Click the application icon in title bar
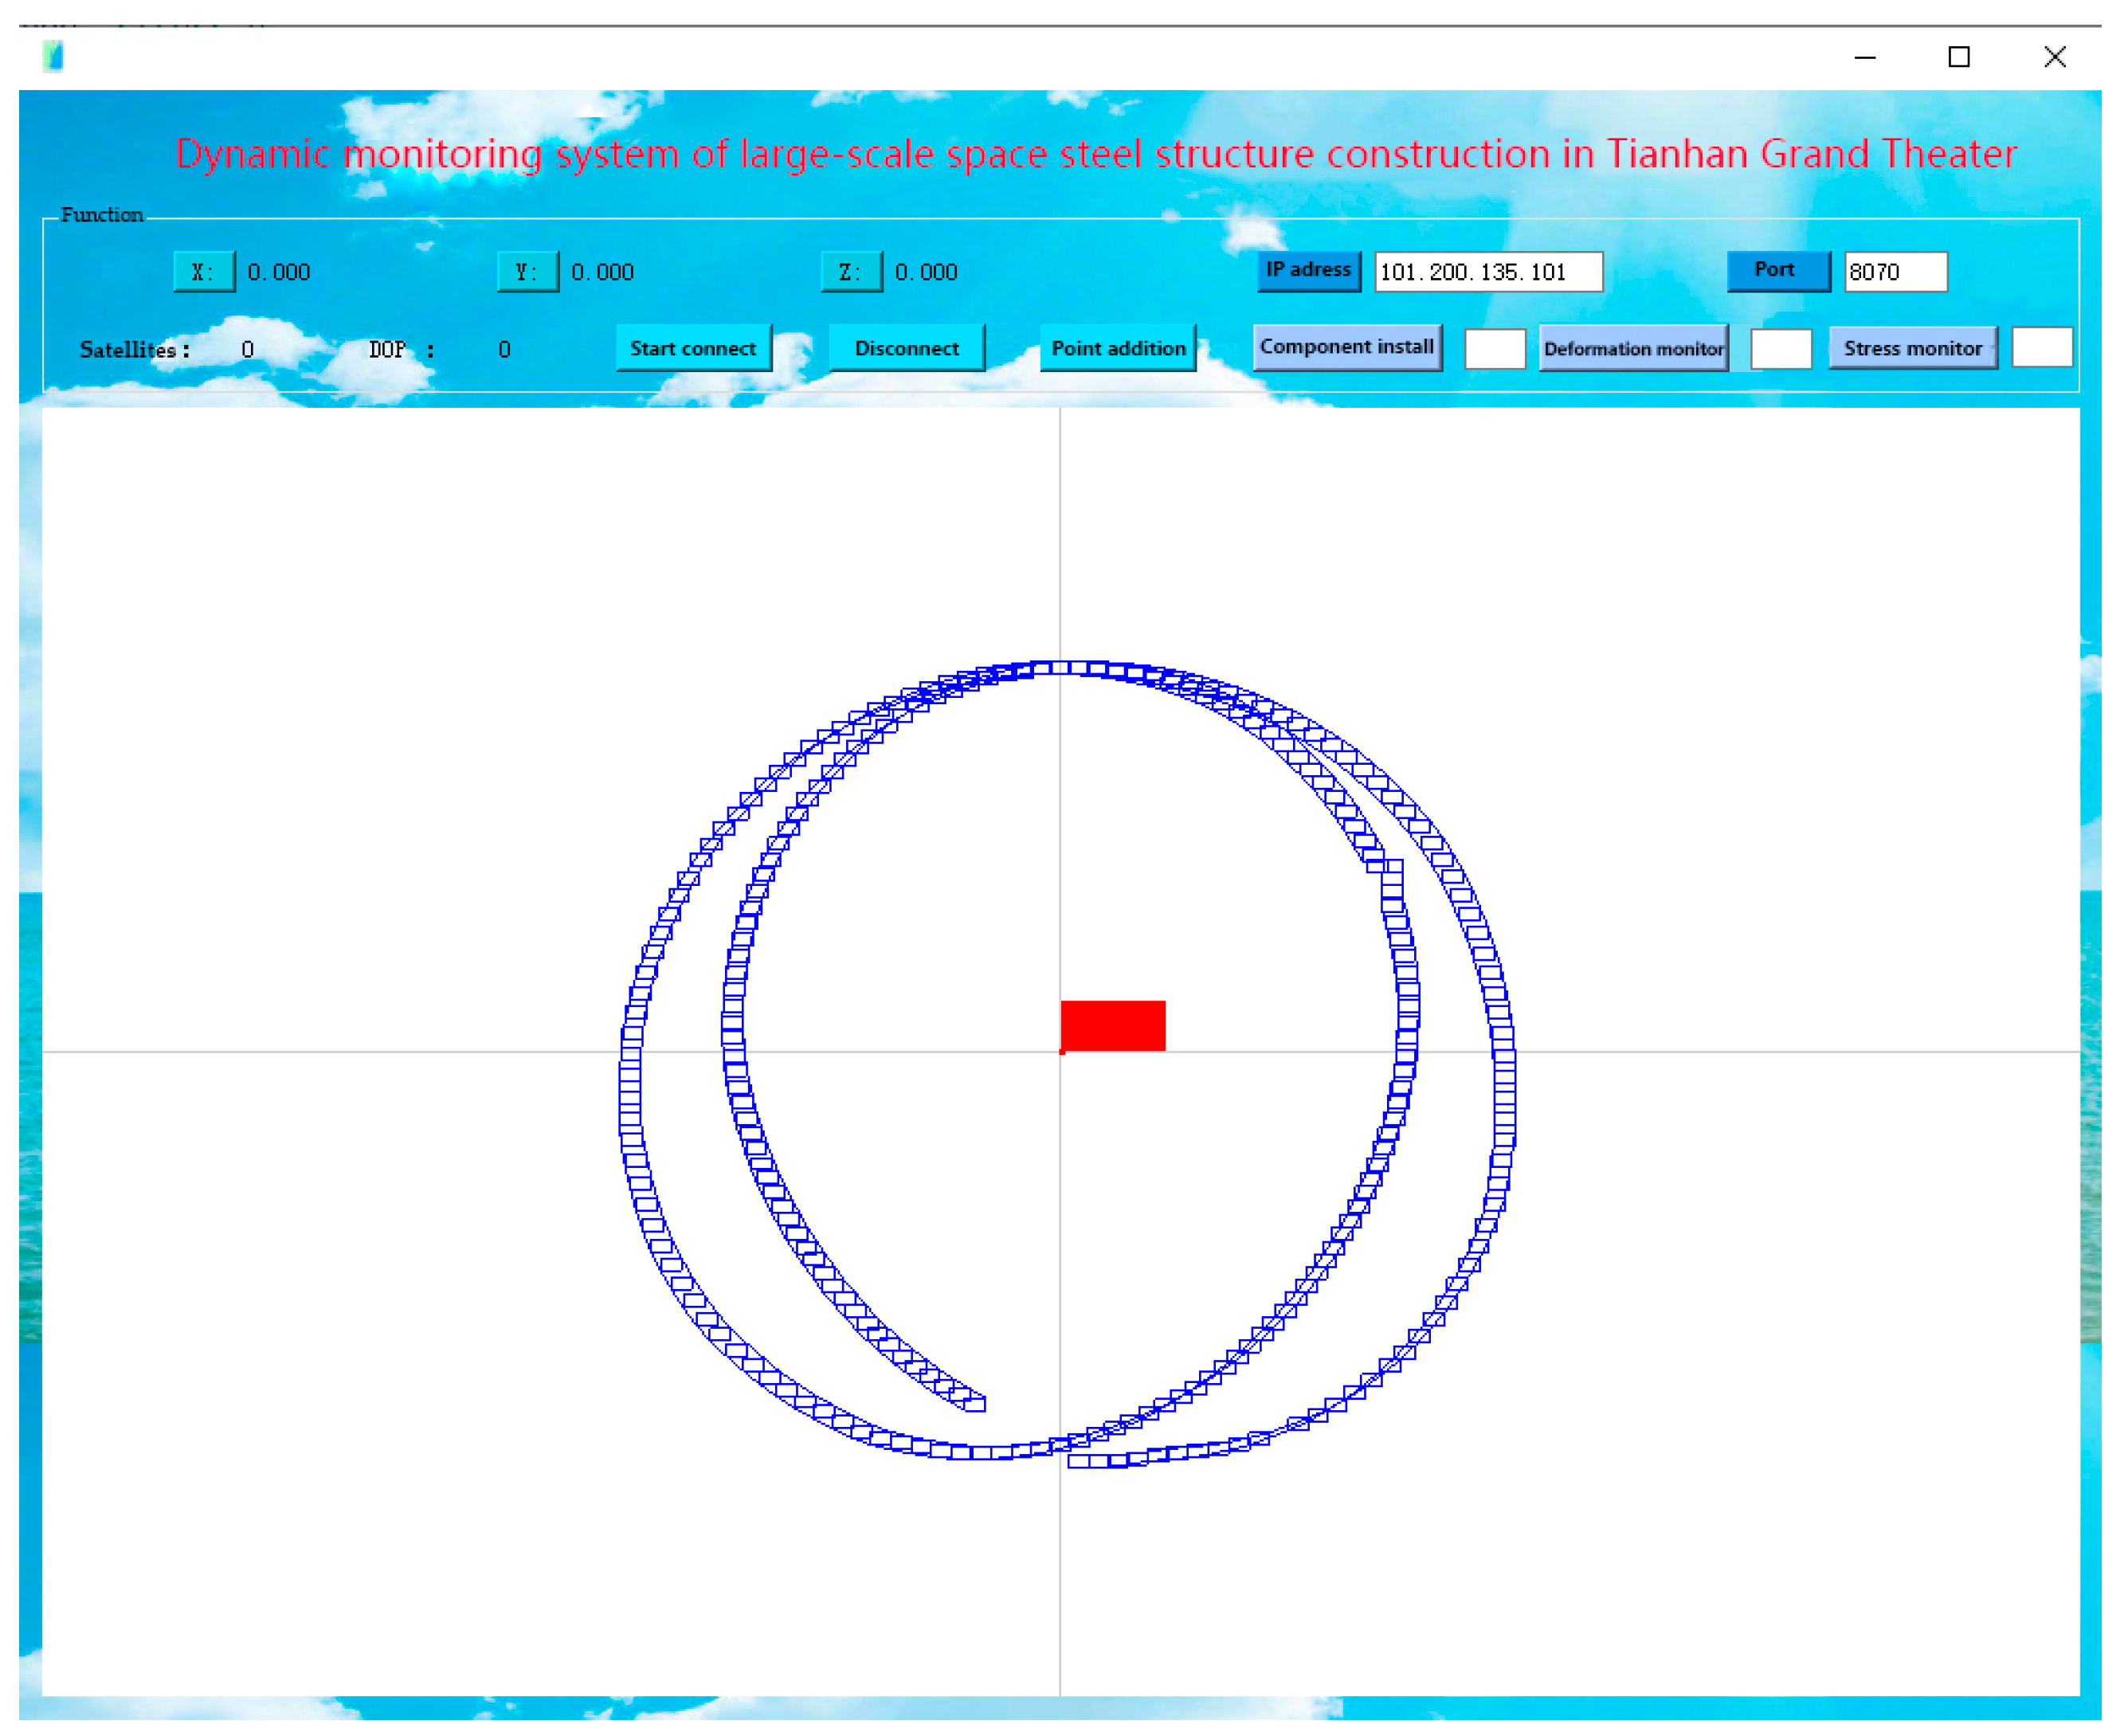The width and height of the screenshot is (2120, 1736). [53, 56]
